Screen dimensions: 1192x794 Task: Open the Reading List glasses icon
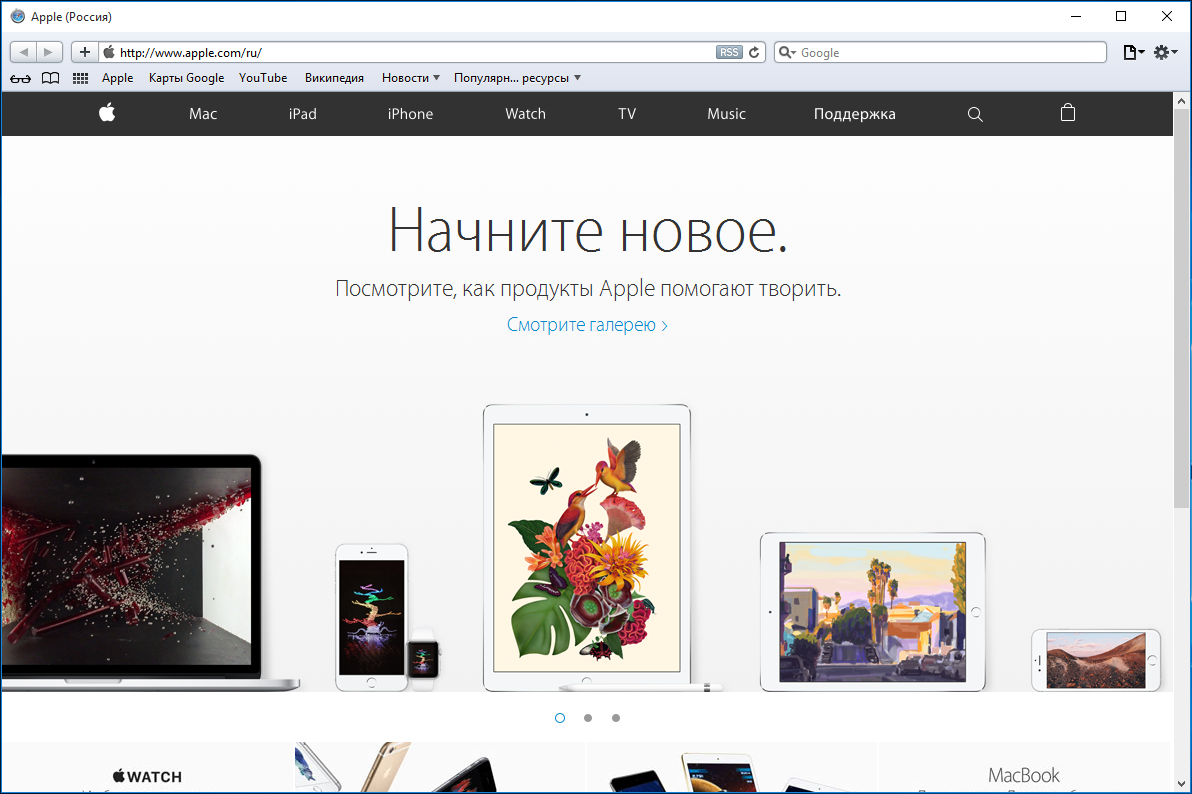pyautogui.click(x=21, y=78)
